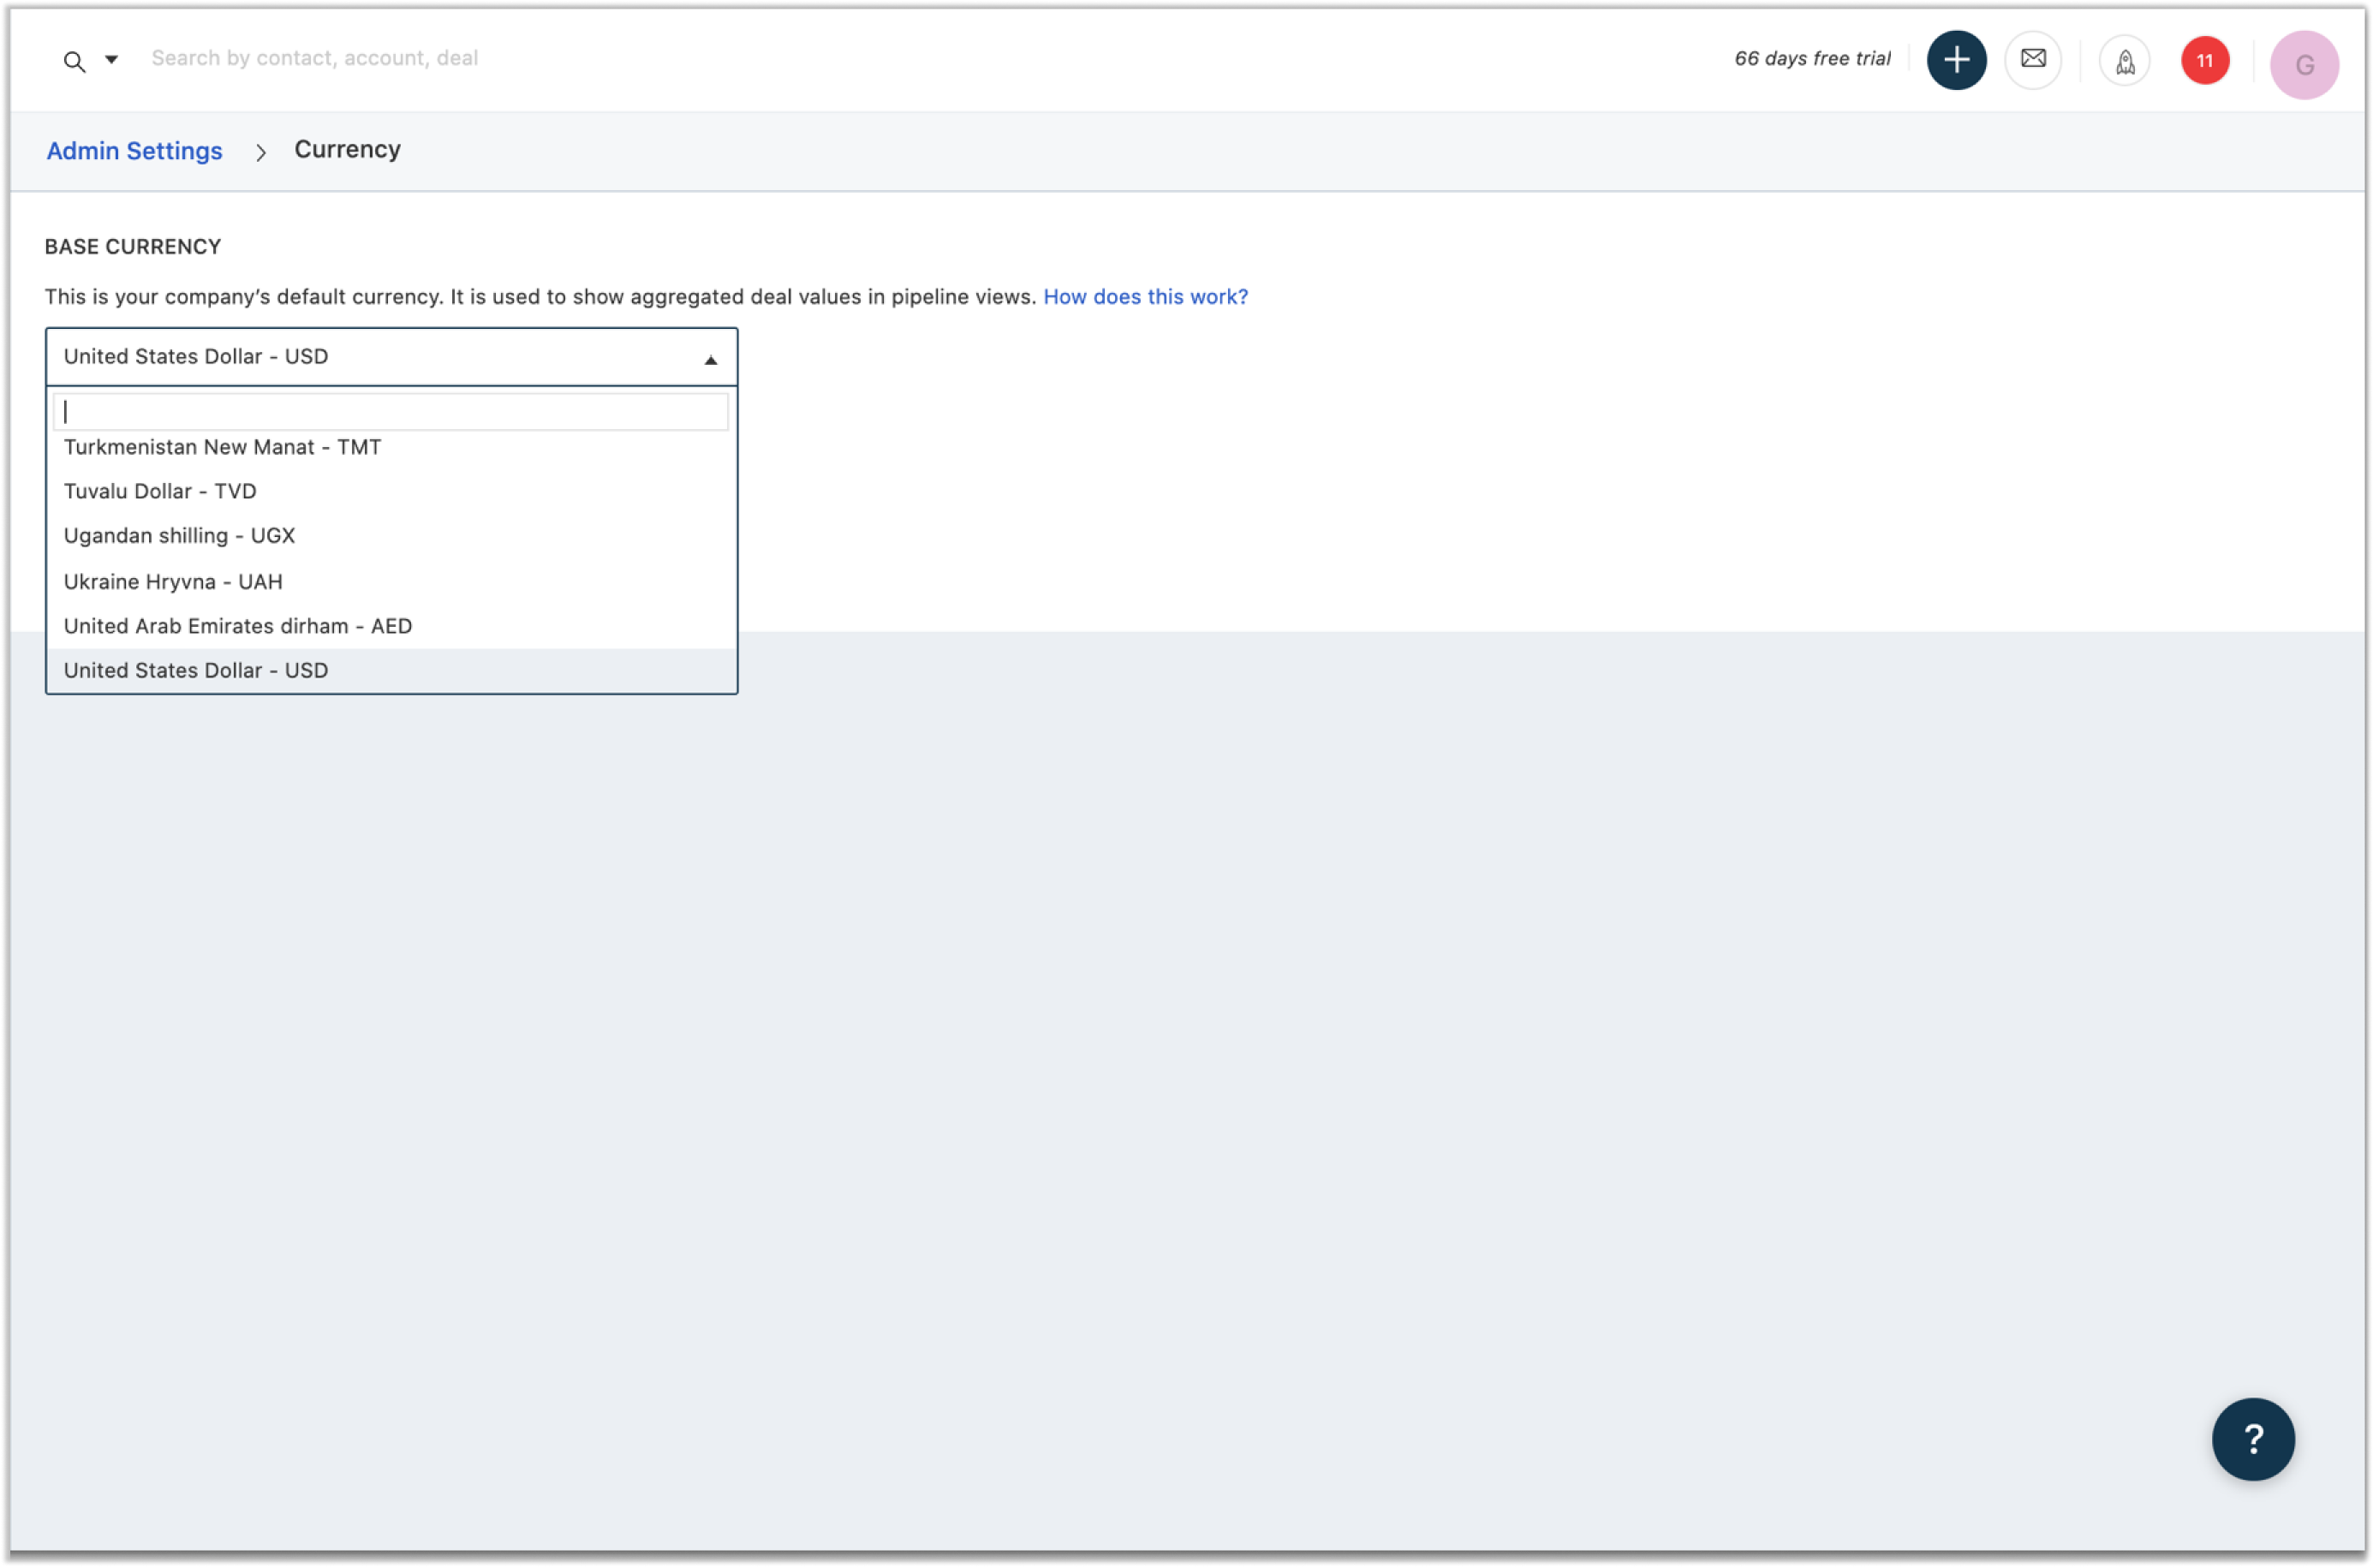
Task: Expand the search filter dropdown arrow
Action: point(112,60)
